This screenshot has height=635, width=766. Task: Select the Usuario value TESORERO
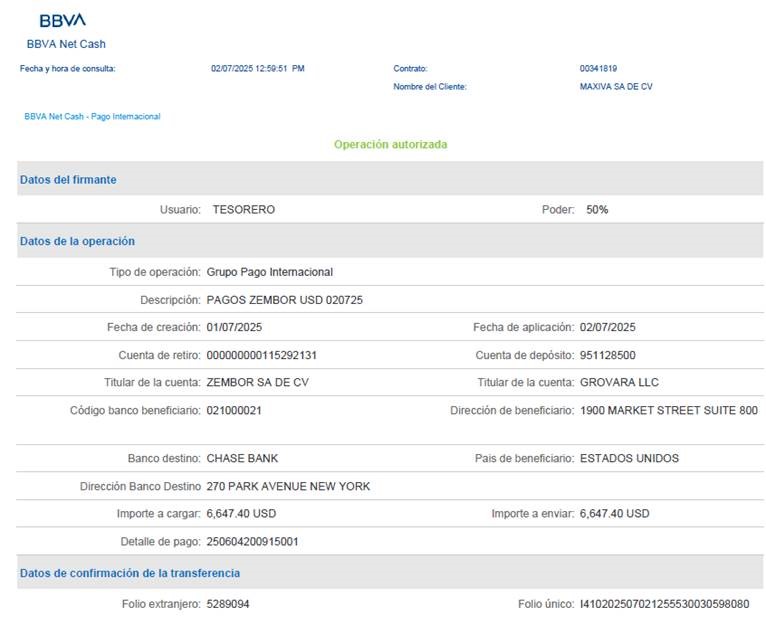(x=244, y=210)
